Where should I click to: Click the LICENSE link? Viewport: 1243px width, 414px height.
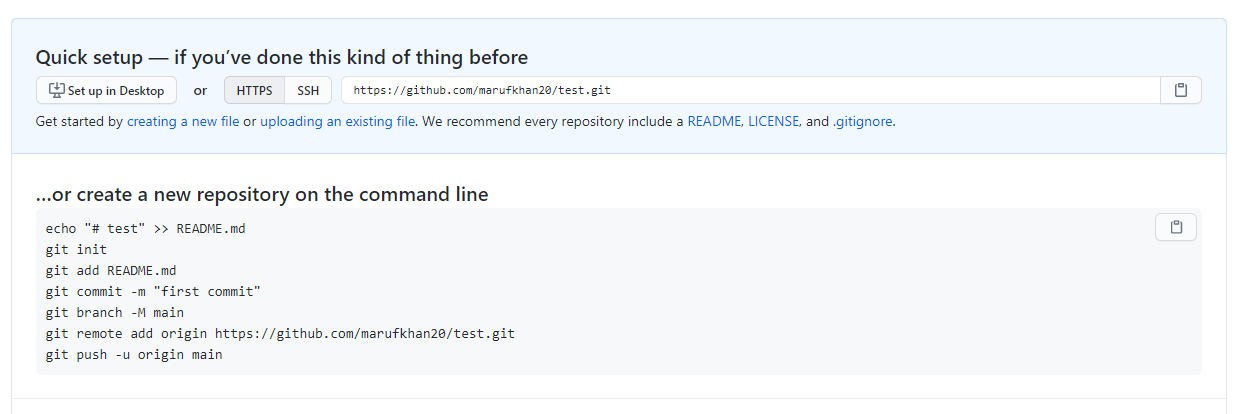pos(773,122)
